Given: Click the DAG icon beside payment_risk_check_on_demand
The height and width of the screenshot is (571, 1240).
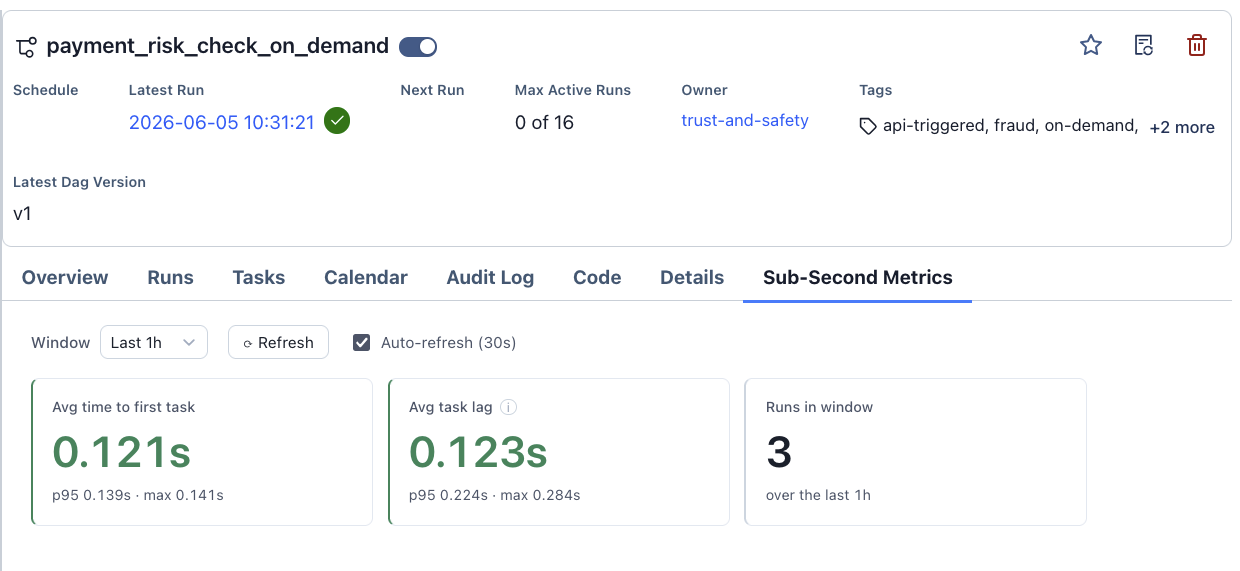Looking at the screenshot, I should (27, 46).
